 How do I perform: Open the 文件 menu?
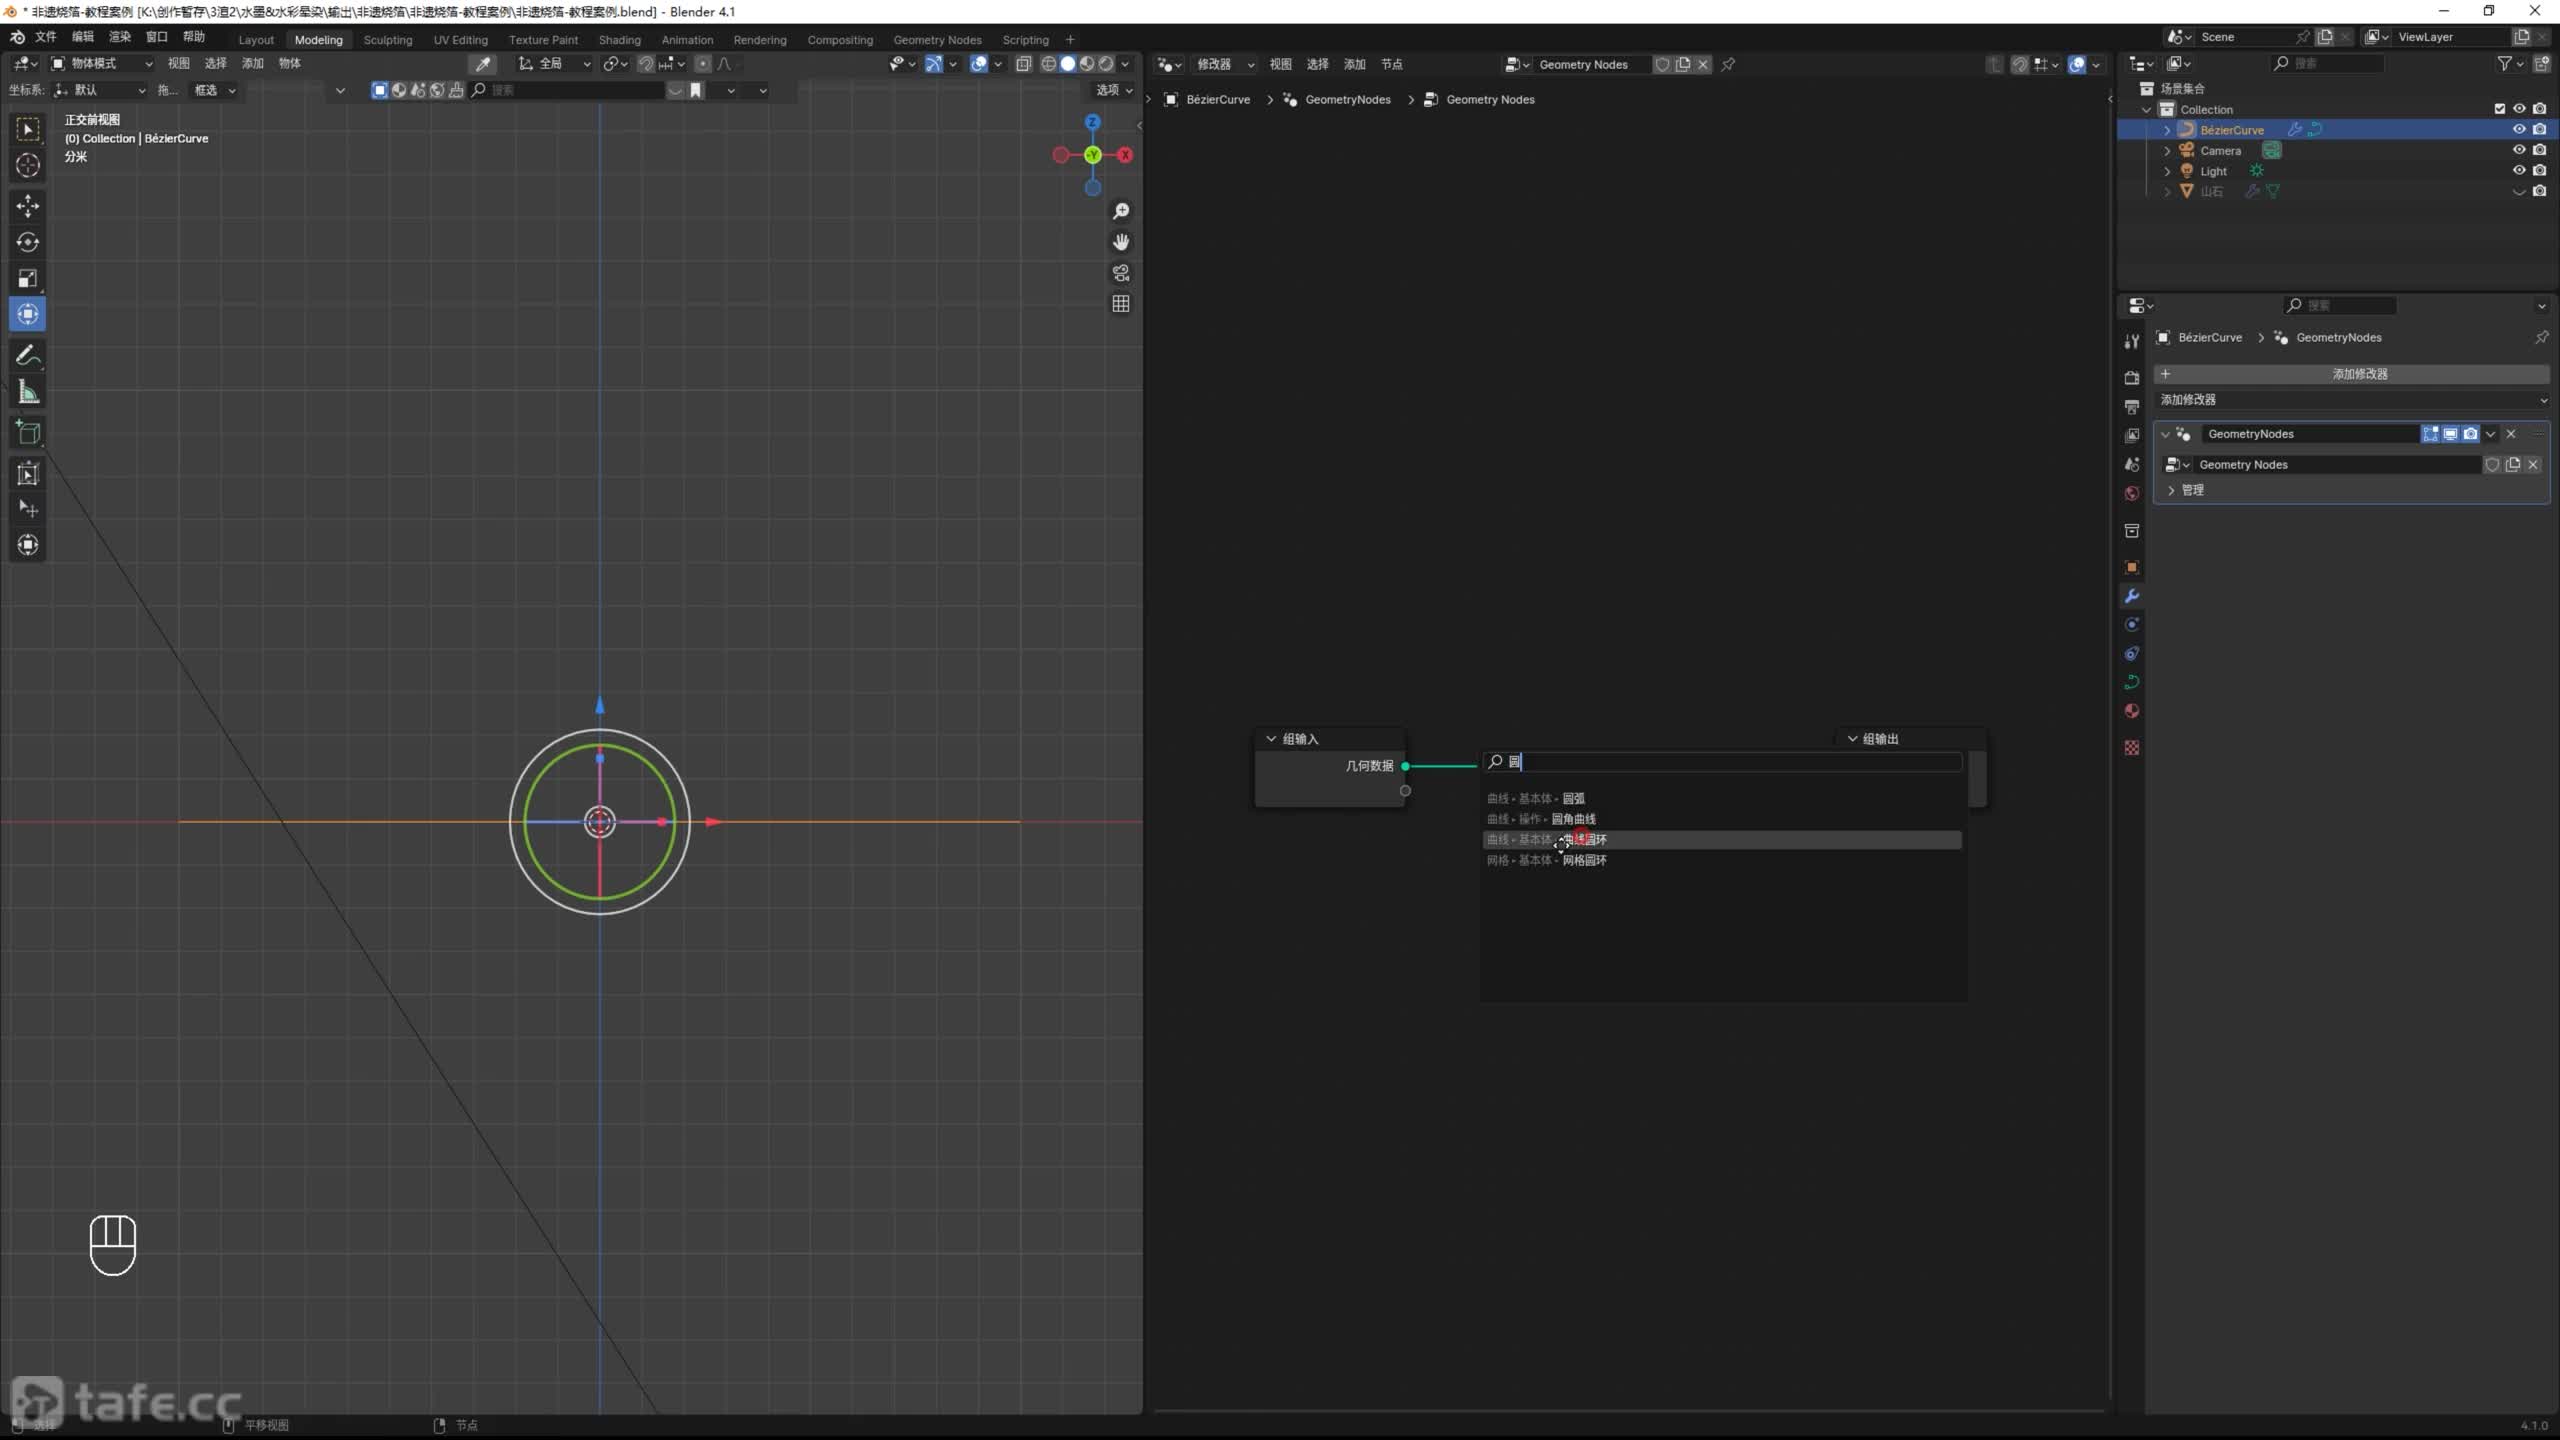coord(45,37)
